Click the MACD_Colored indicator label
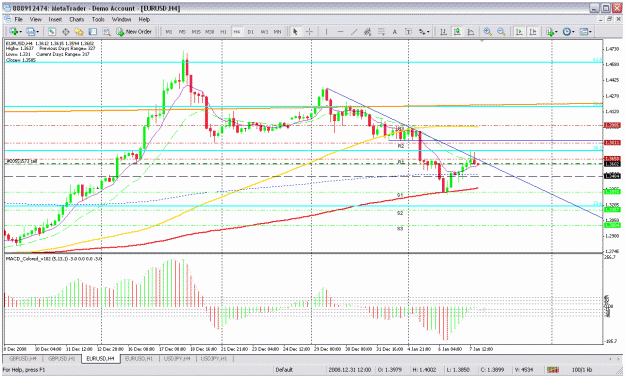Image resolution: width=625 pixels, height=376 pixels. pyautogui.click(x=54, y=259)
